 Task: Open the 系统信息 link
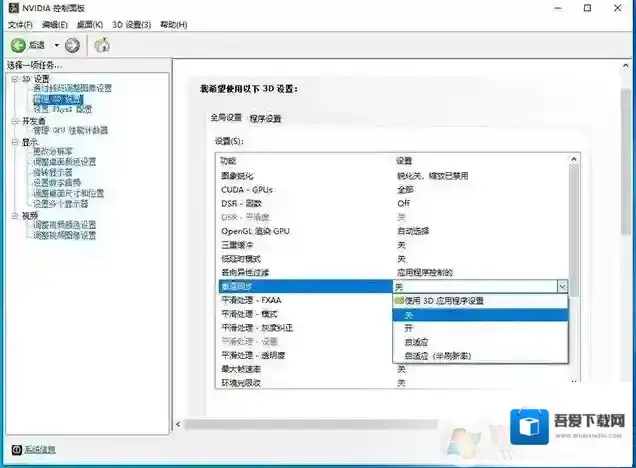pos(39,449)
